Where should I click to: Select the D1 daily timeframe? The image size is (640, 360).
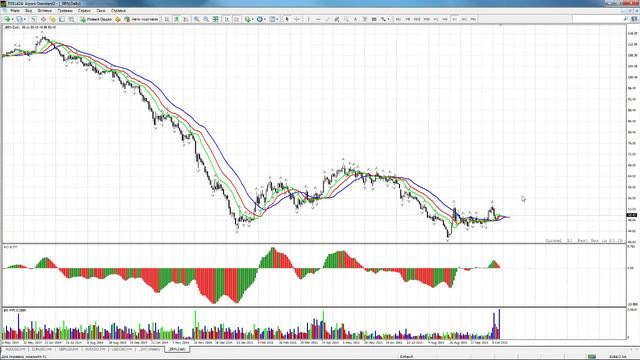455,19
